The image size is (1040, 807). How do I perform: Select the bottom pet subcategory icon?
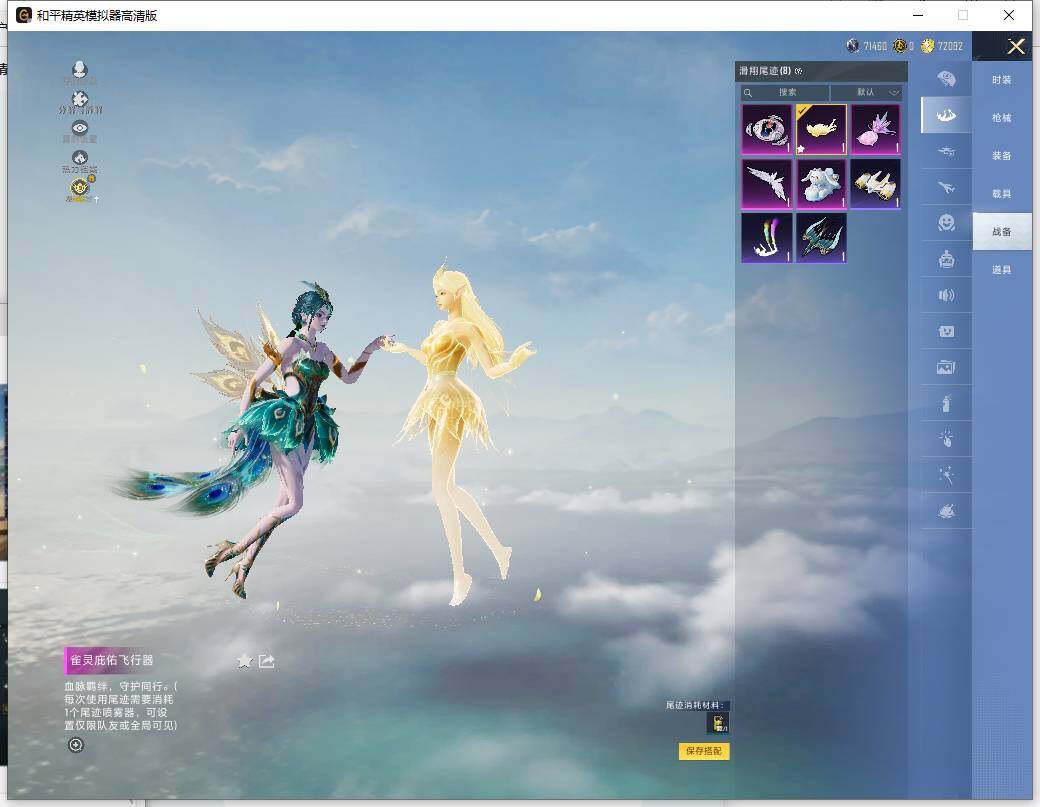tap(946, 511)
